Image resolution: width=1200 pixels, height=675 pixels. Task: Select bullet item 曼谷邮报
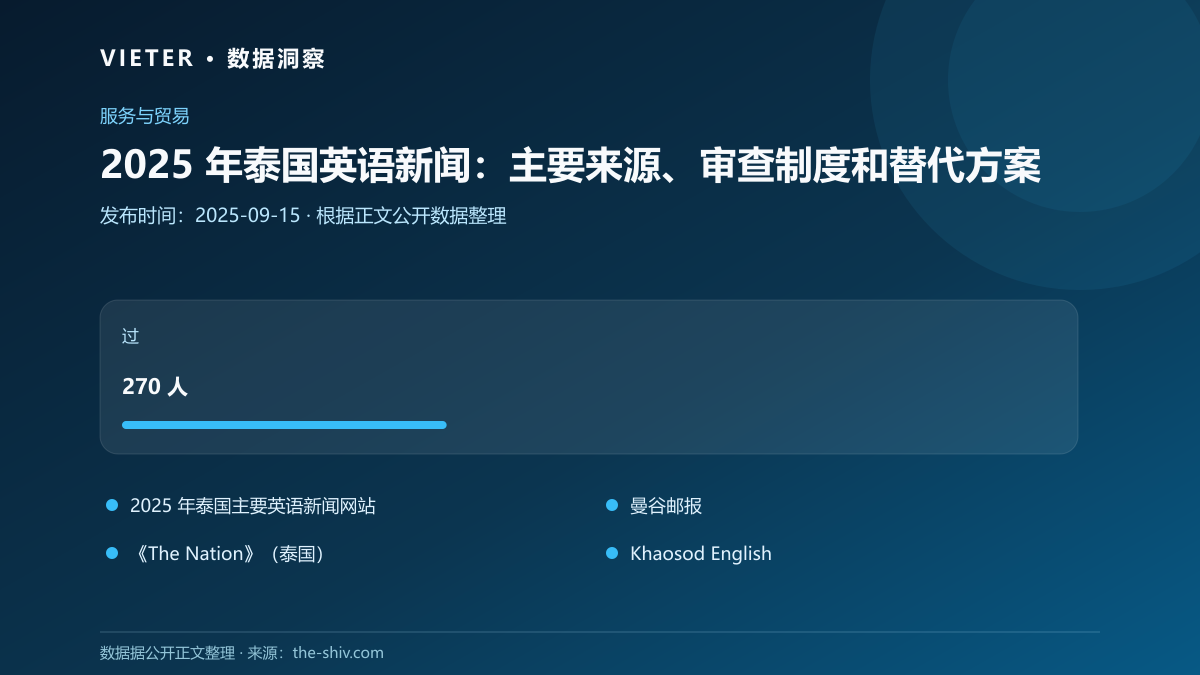click(x=666, y=506)
